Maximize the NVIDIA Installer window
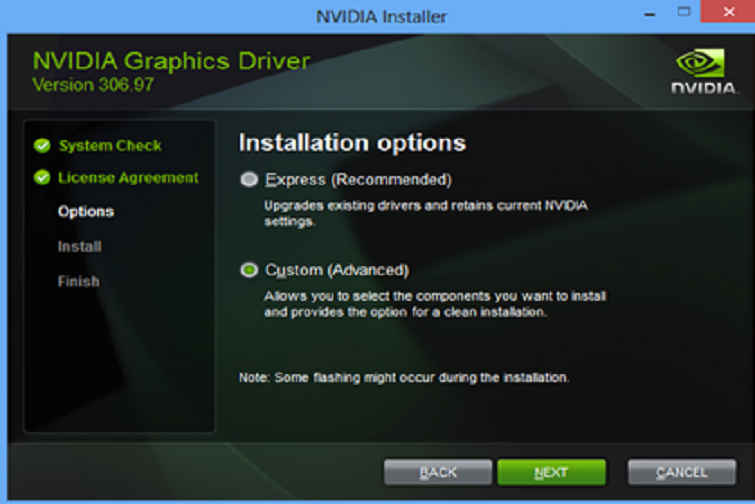This screenshot has width=755, height=504. (x=684, y=12)
